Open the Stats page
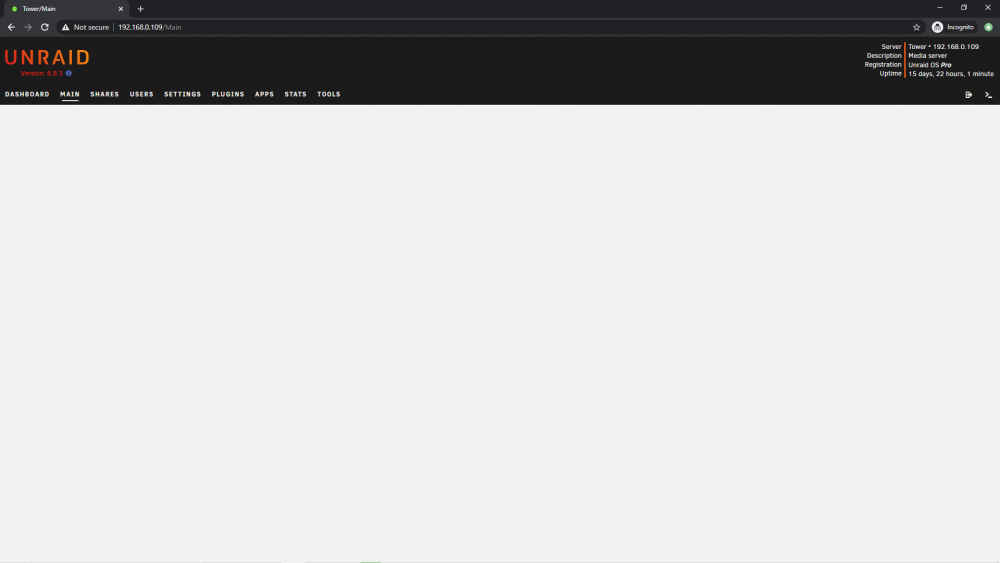This screenshot has height=563, width=1000. click(x=295, y=94)
